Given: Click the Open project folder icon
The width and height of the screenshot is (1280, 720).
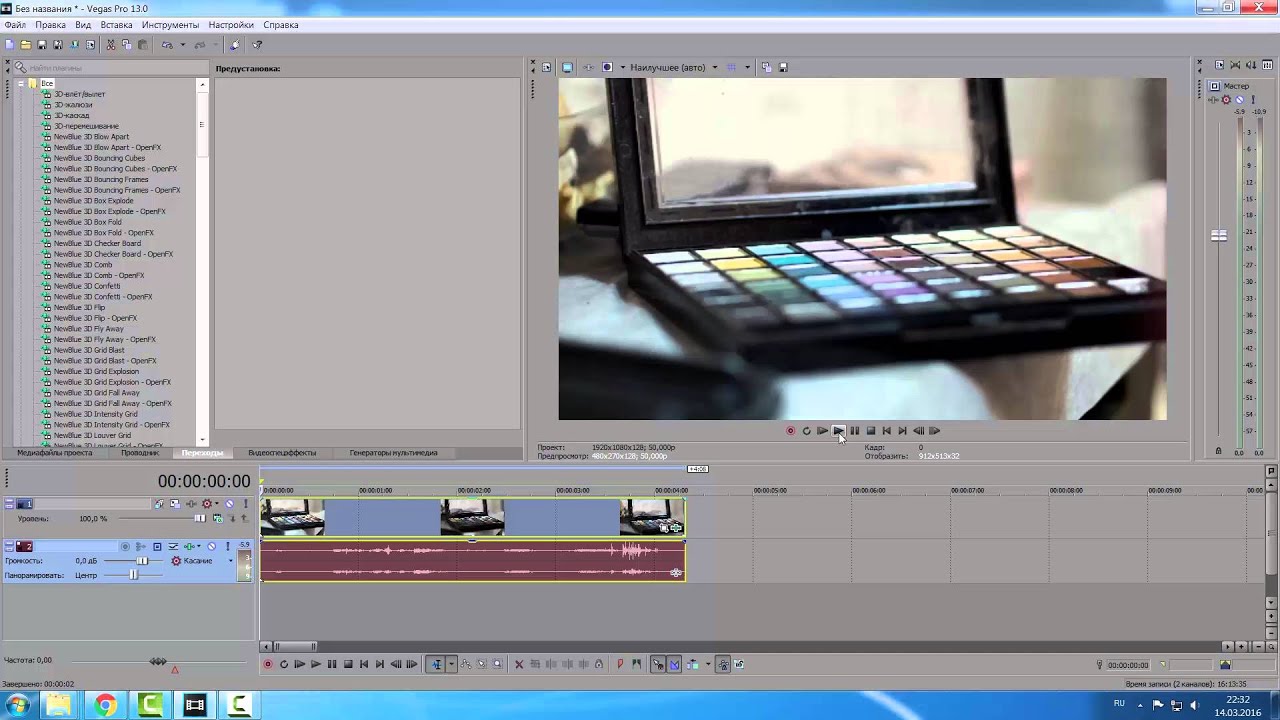Looking at the screenshot, I should tap(25, 45).
